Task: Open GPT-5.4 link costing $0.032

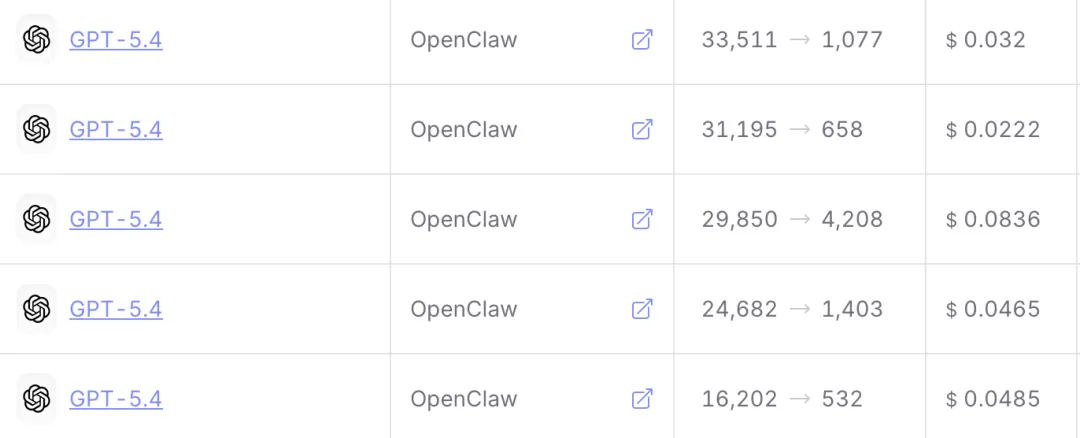Action: [116, 40]
